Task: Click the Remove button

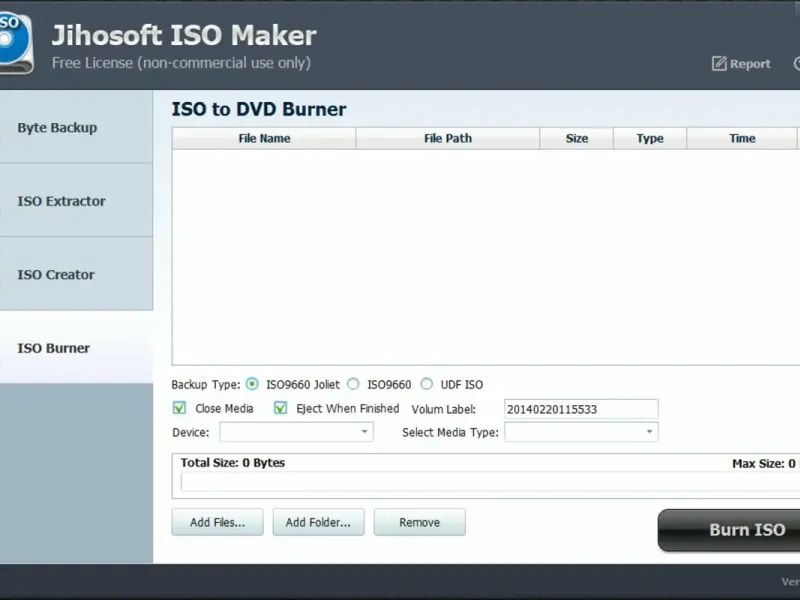Action: pyautogui.click(x=419, y=522)
